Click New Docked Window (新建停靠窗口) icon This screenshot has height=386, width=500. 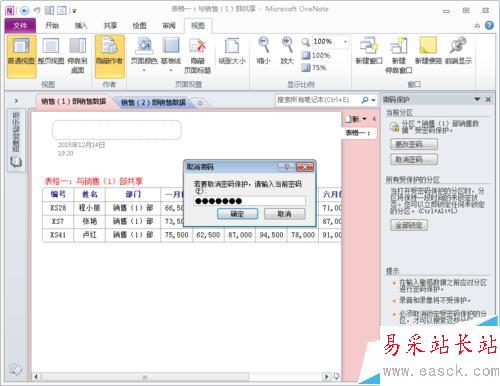point(399,56)
